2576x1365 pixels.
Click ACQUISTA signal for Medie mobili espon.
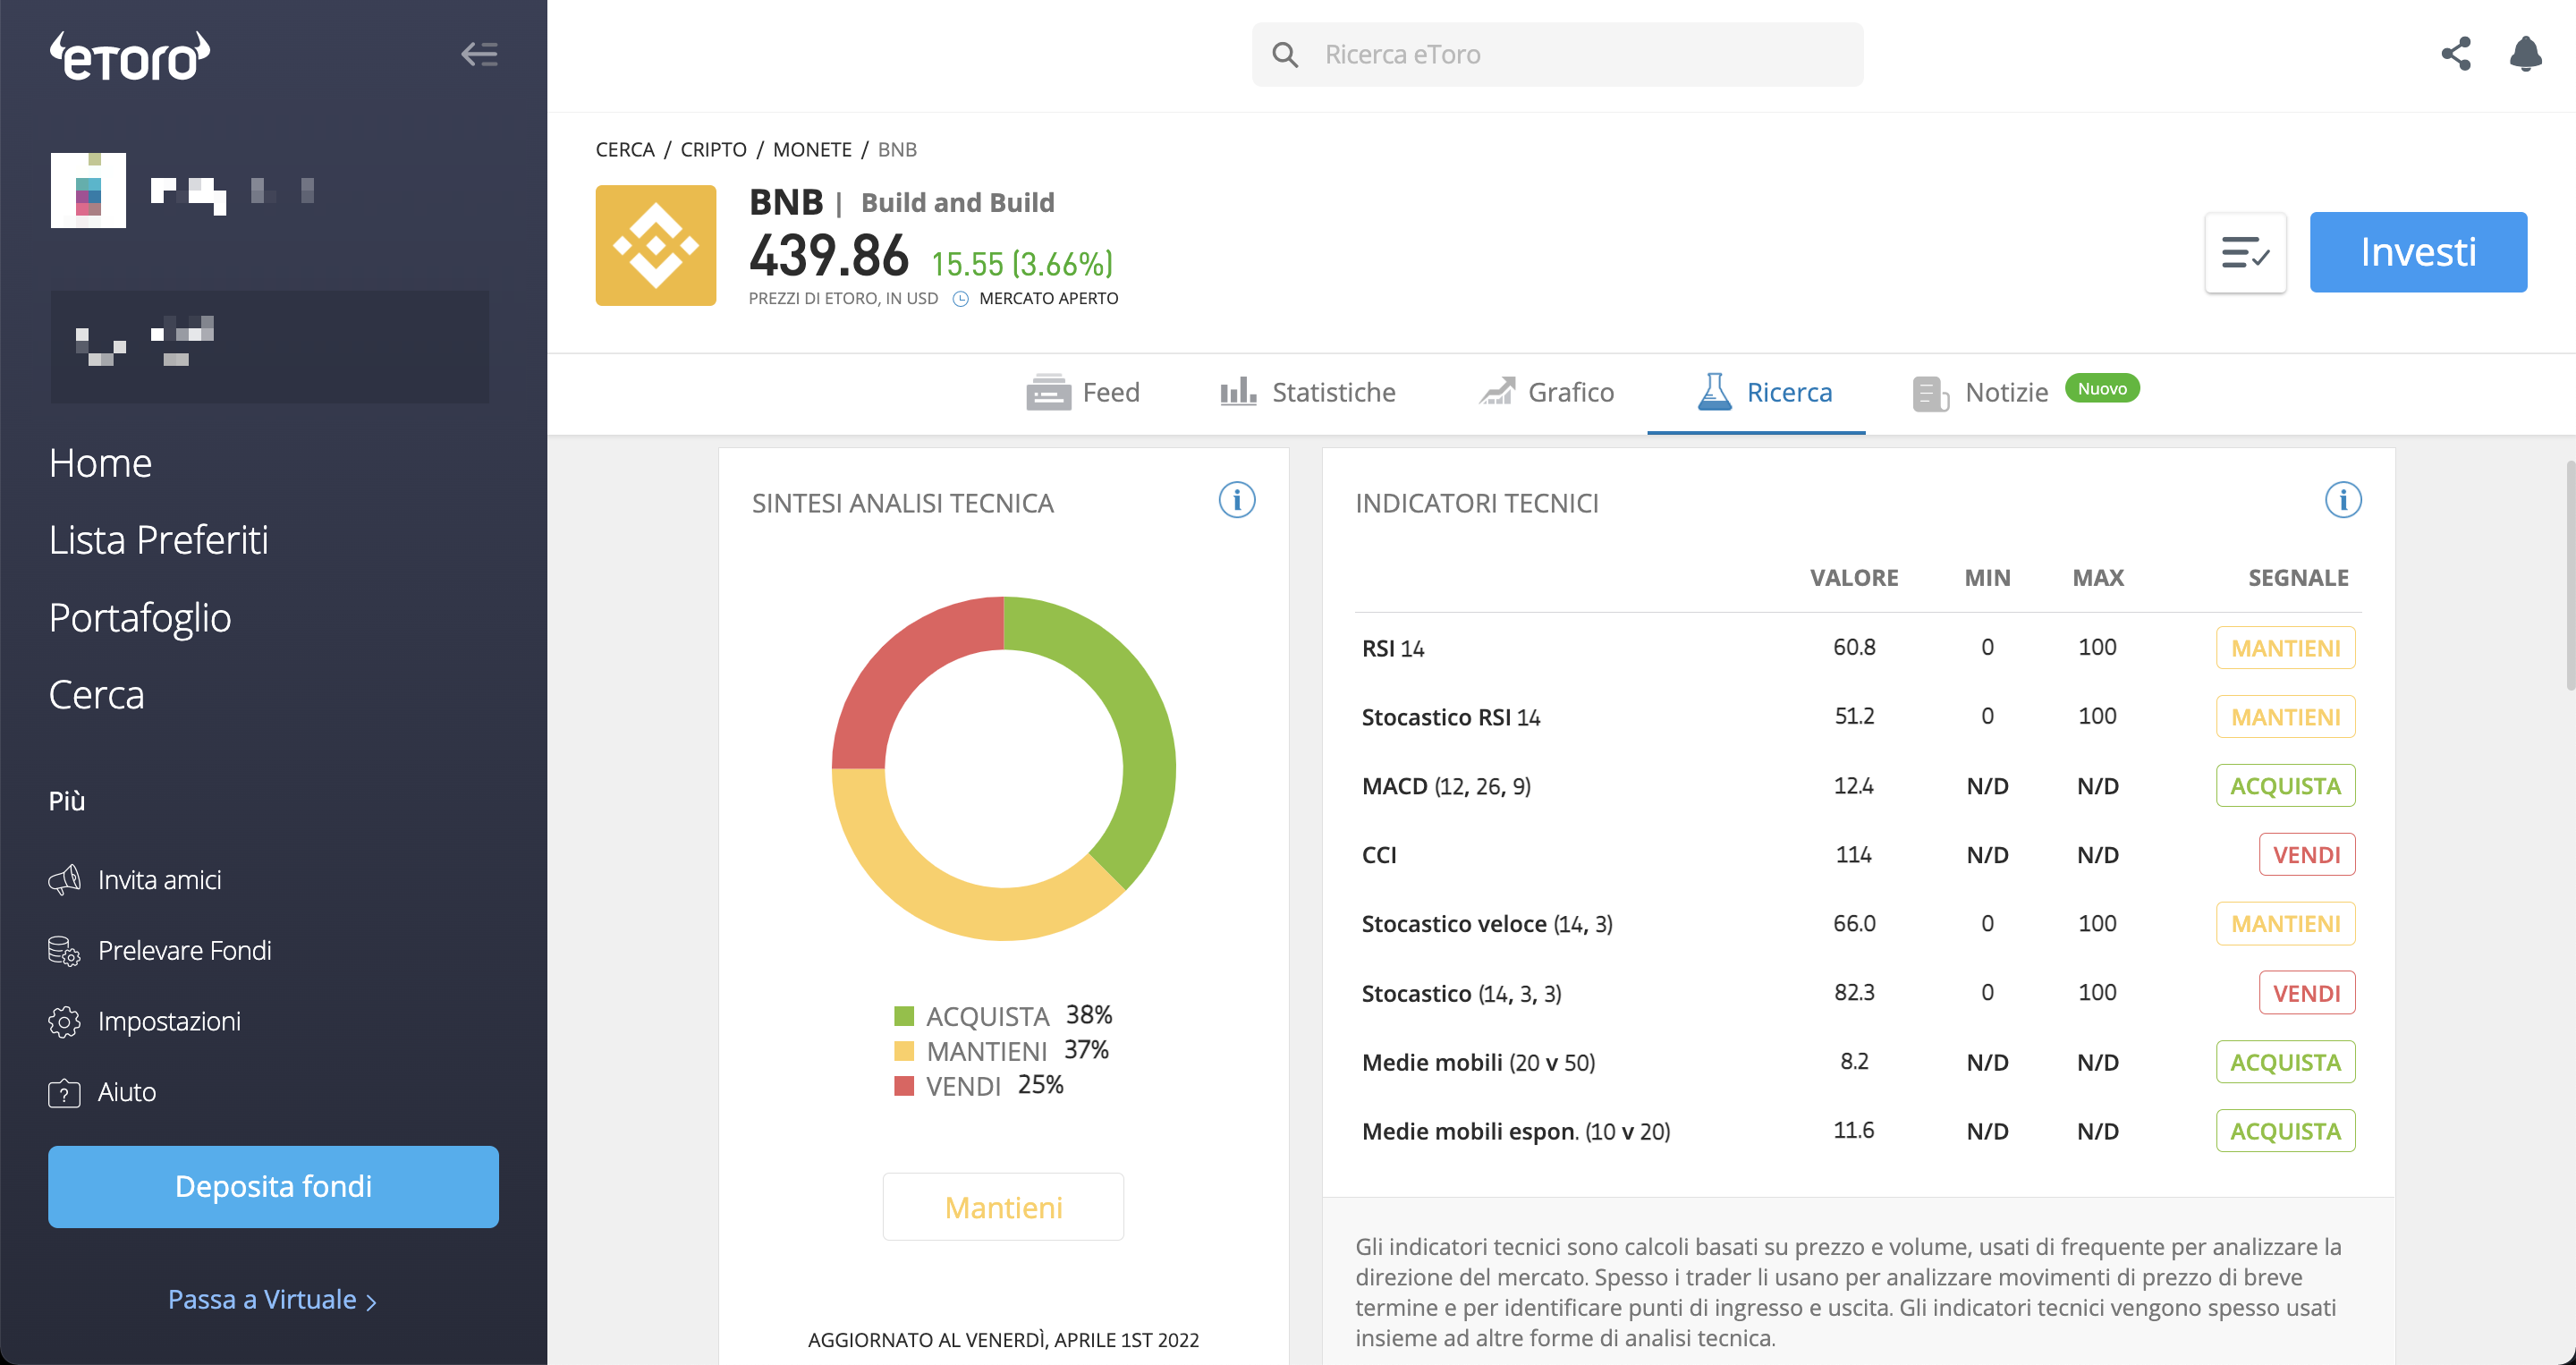(x=2285, y=1131)
